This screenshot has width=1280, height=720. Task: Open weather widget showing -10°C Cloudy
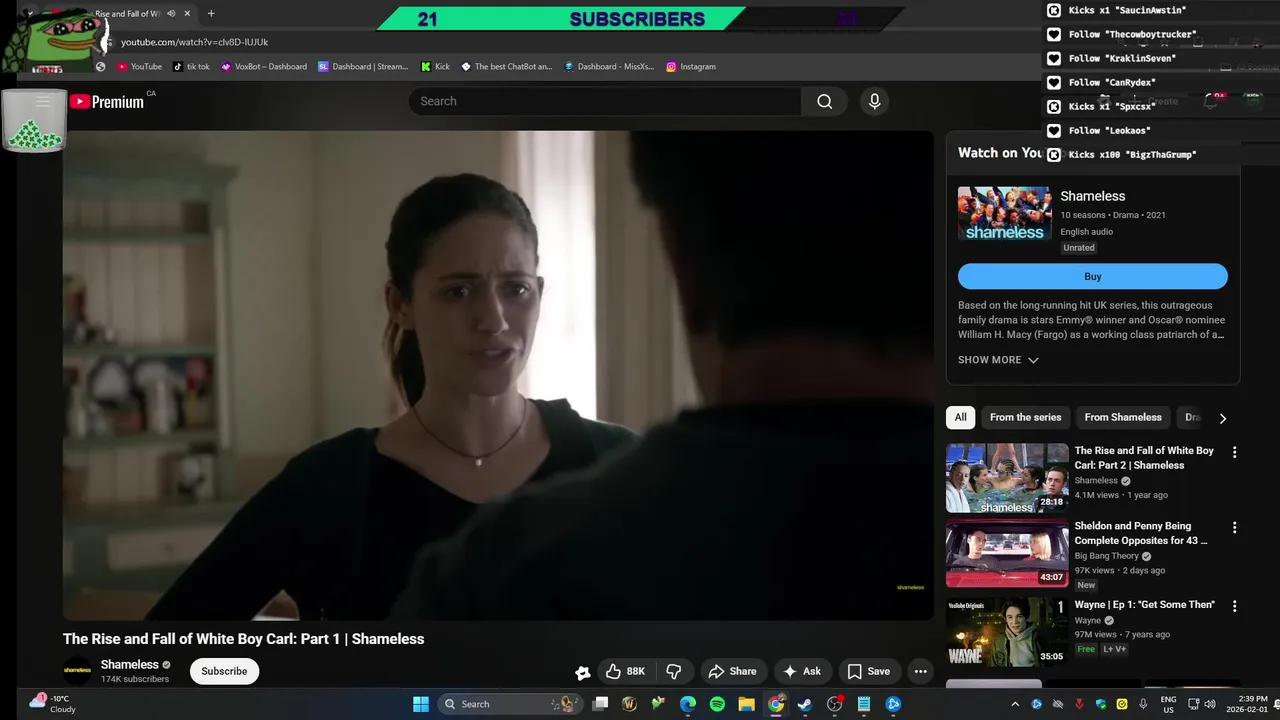pyautogui.click(x=52, y=703)
